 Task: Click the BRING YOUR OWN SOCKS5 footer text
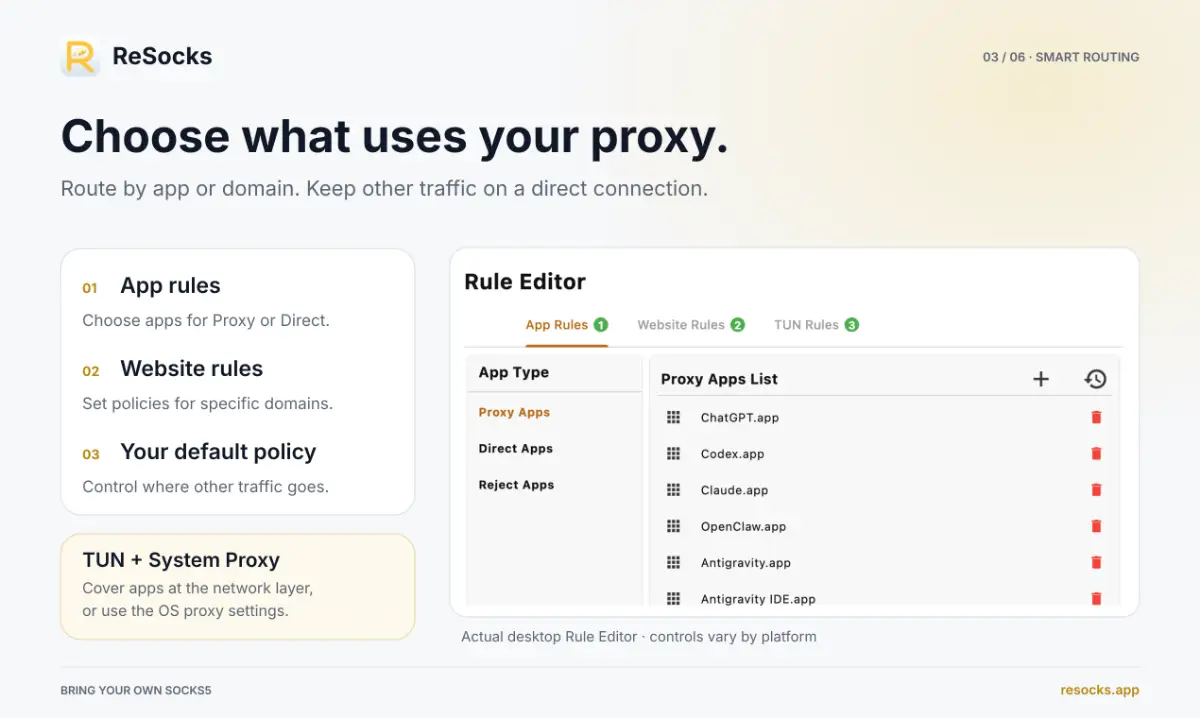point(136,690)
